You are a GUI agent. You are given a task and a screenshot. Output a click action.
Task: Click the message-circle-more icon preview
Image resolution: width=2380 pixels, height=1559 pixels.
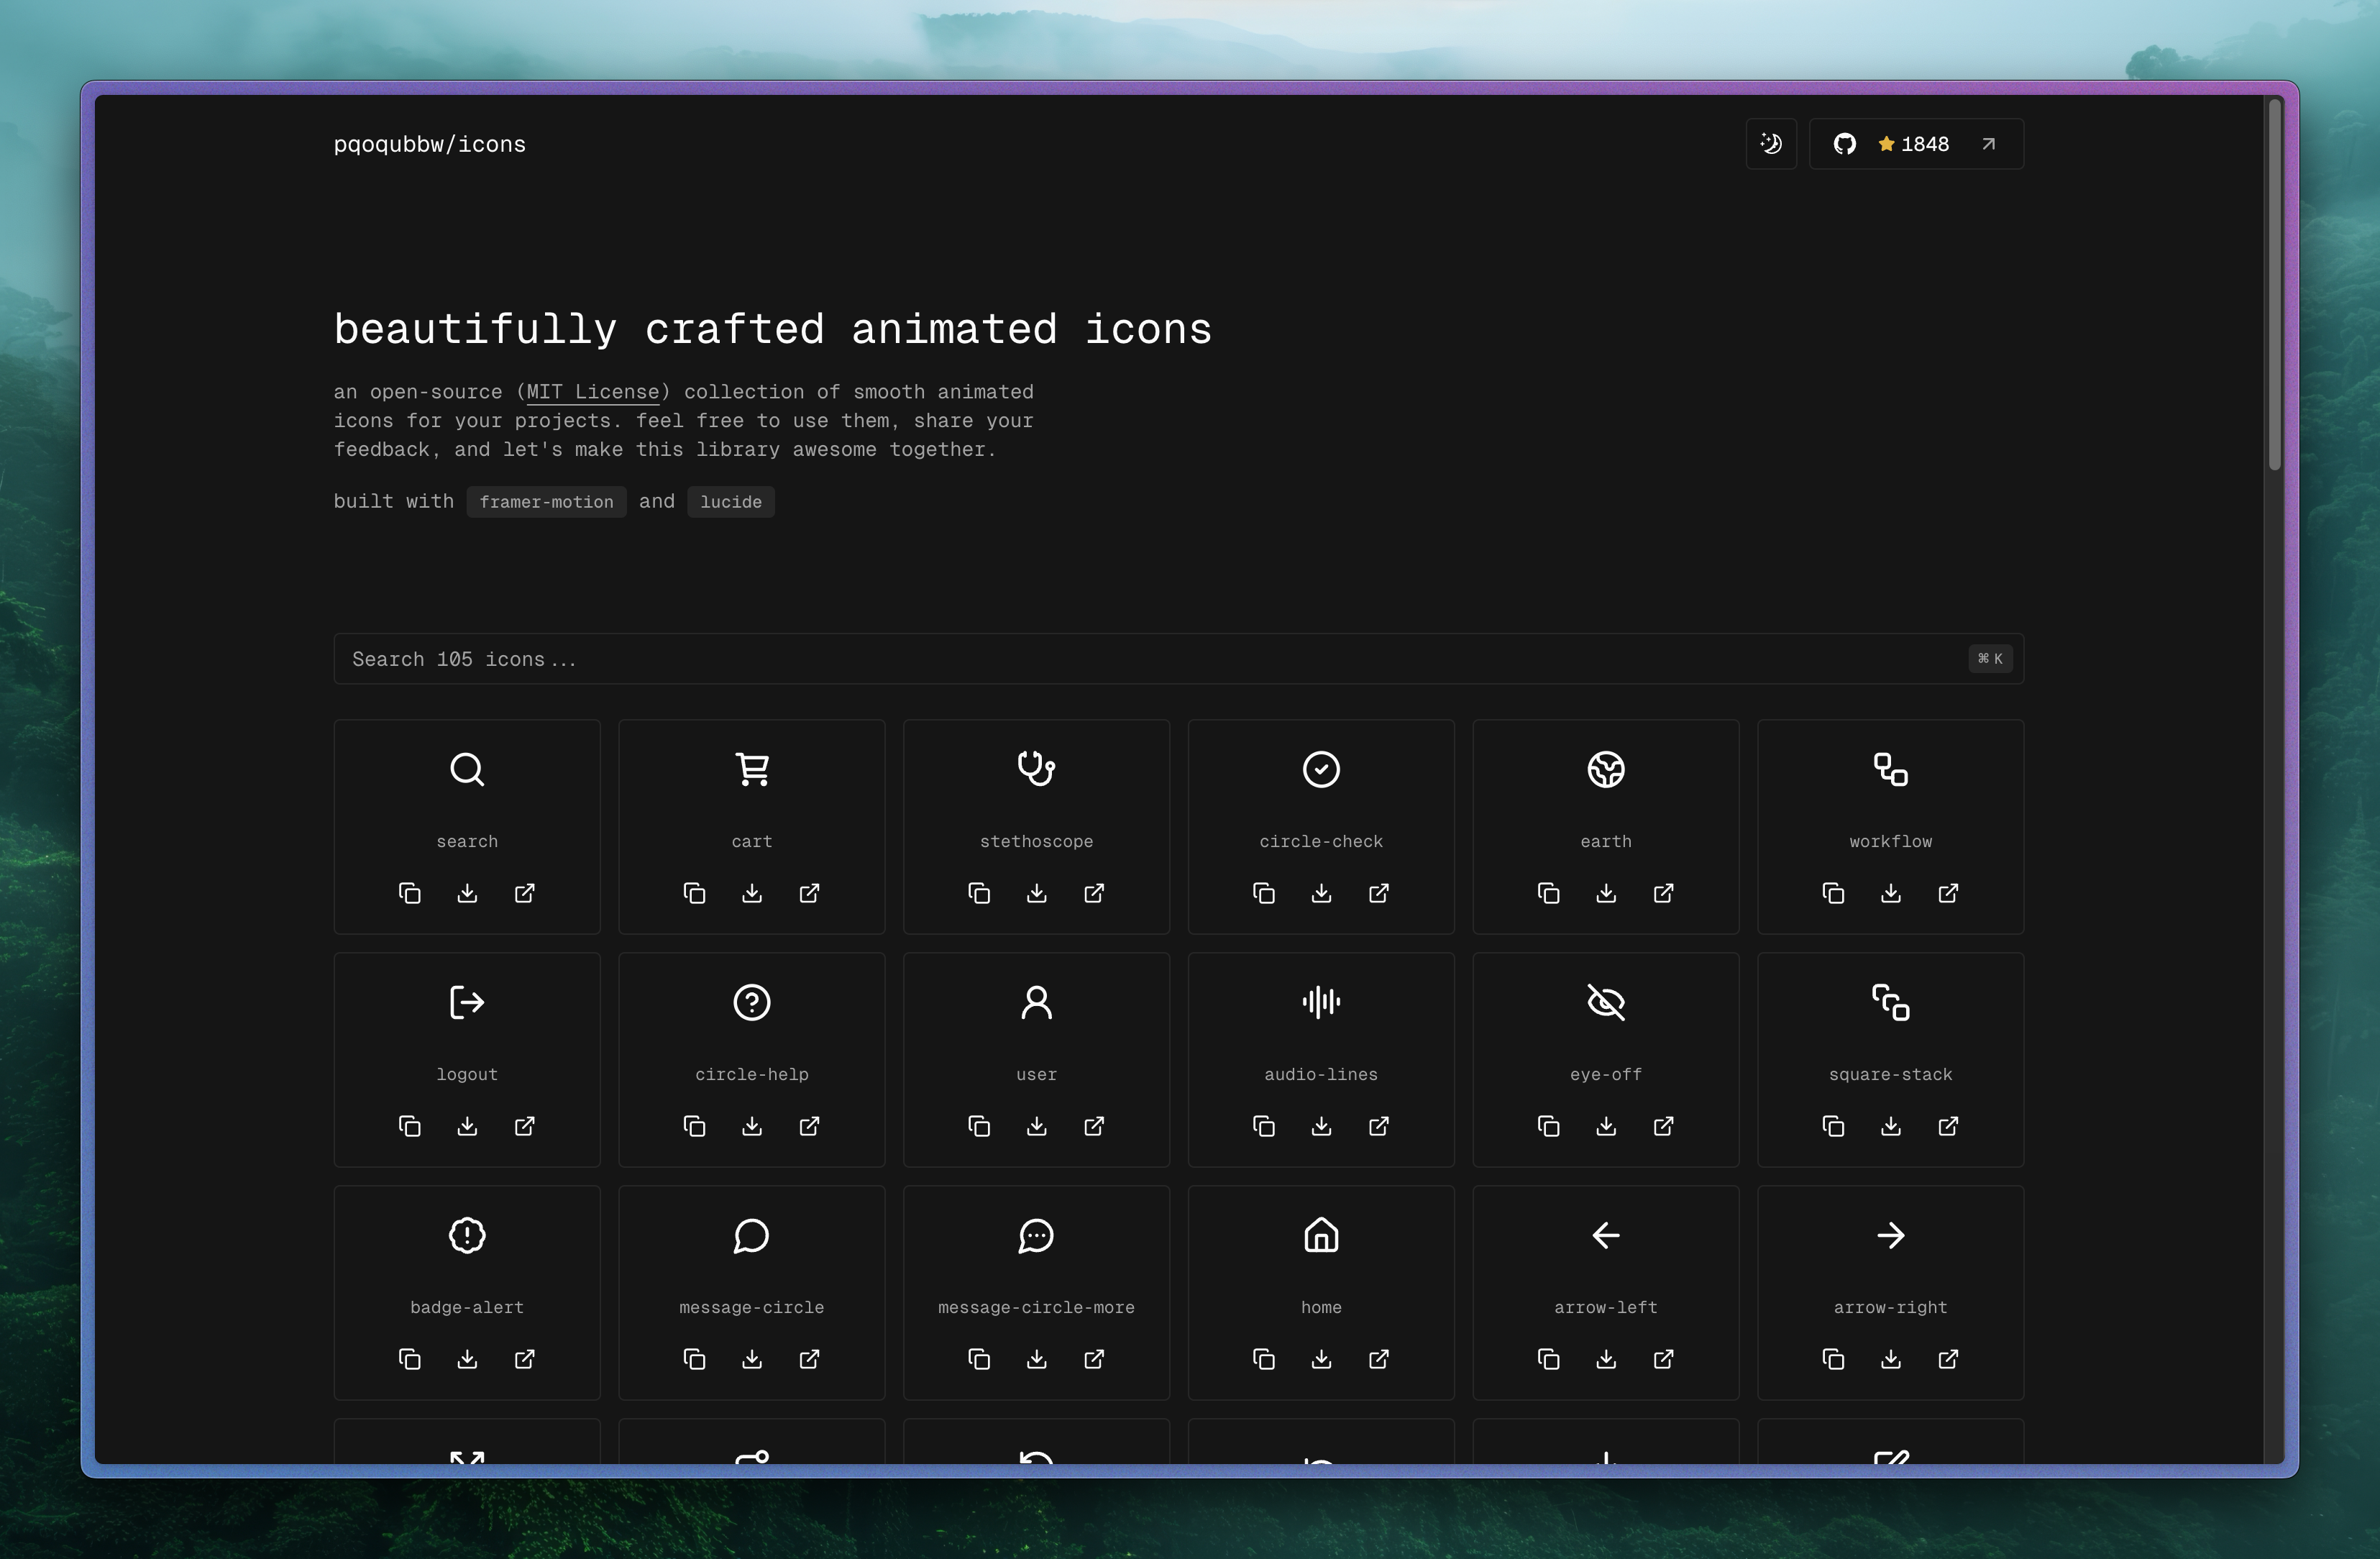point(1037,1236)
